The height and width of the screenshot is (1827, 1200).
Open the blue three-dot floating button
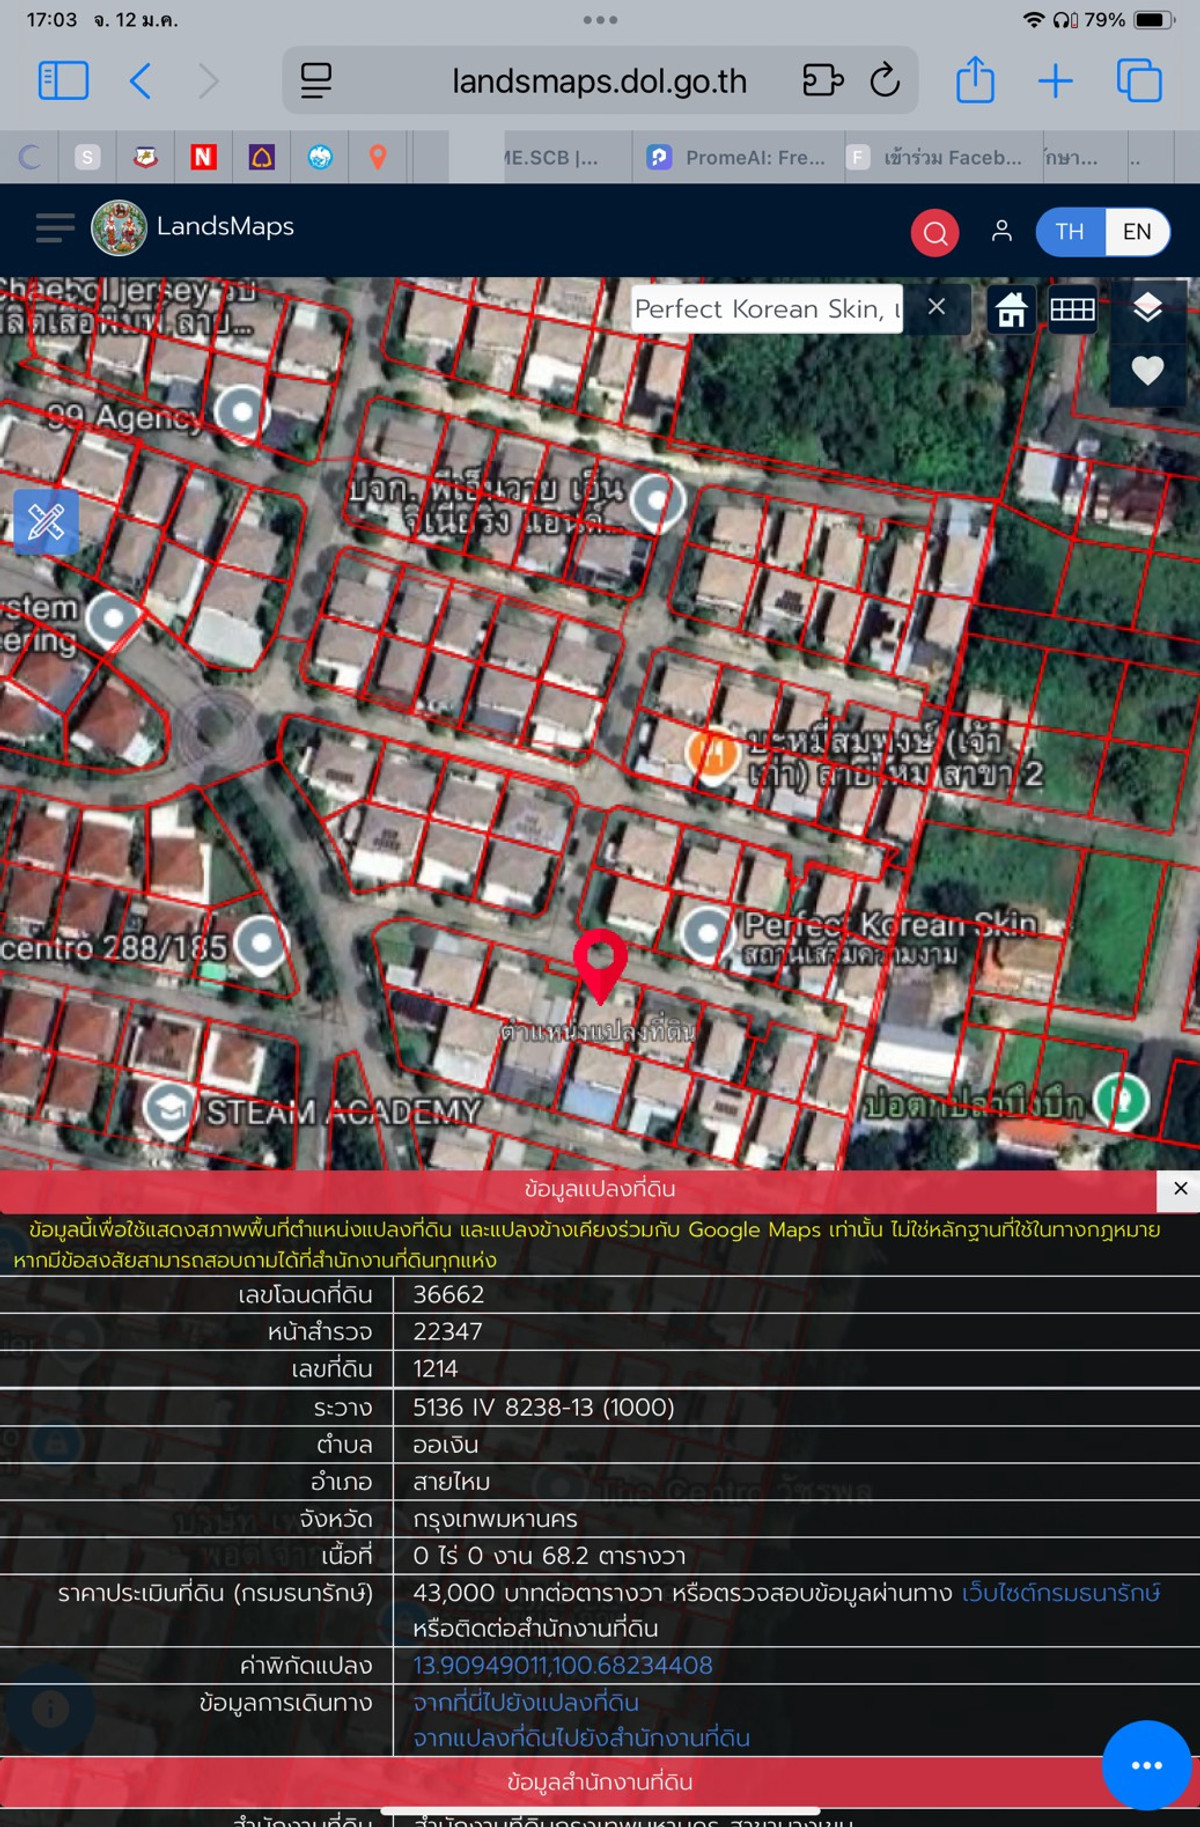pos(1146,1765)
